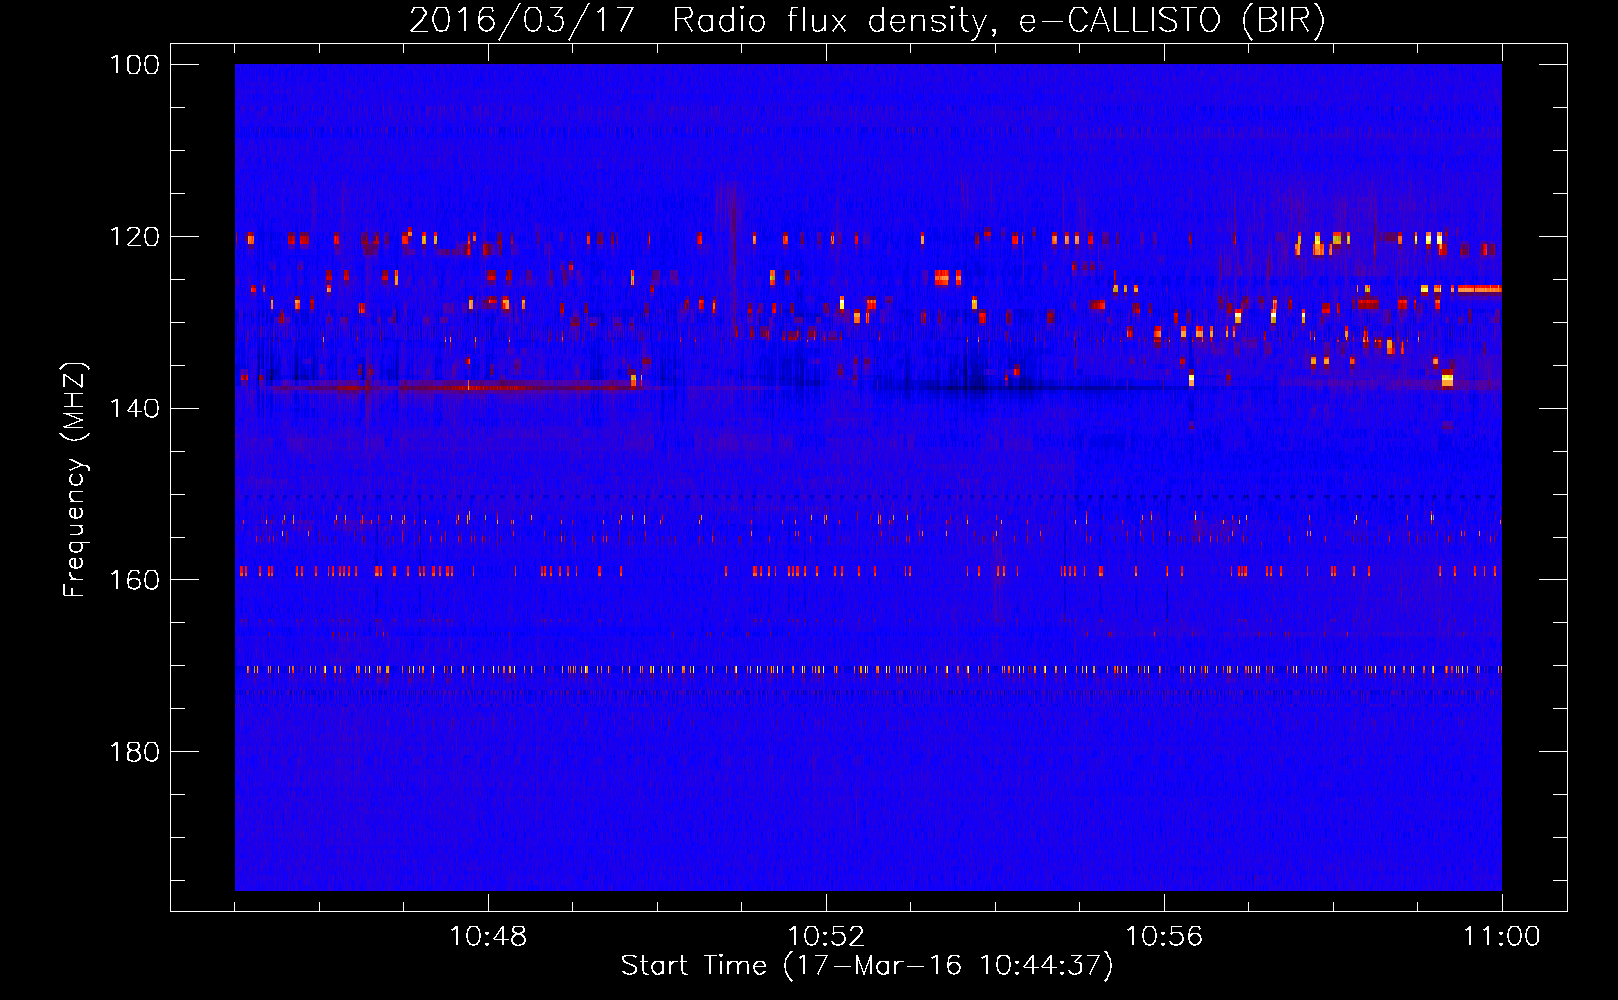This screenshot has height=1000, width=1618.
Task: Click the 10:56 time tick label
Action: pos(1164,937)
